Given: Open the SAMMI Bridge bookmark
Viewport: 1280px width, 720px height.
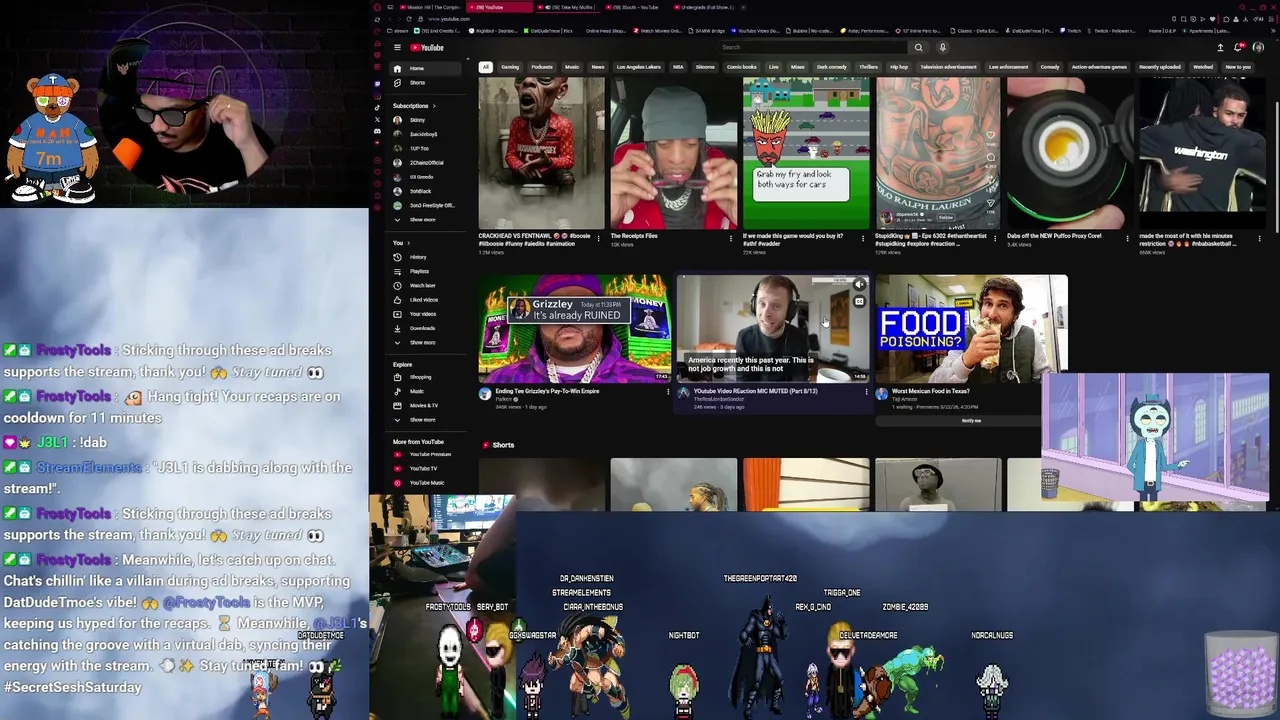Looking at the screenshot, I should click(x=709, y=31).
